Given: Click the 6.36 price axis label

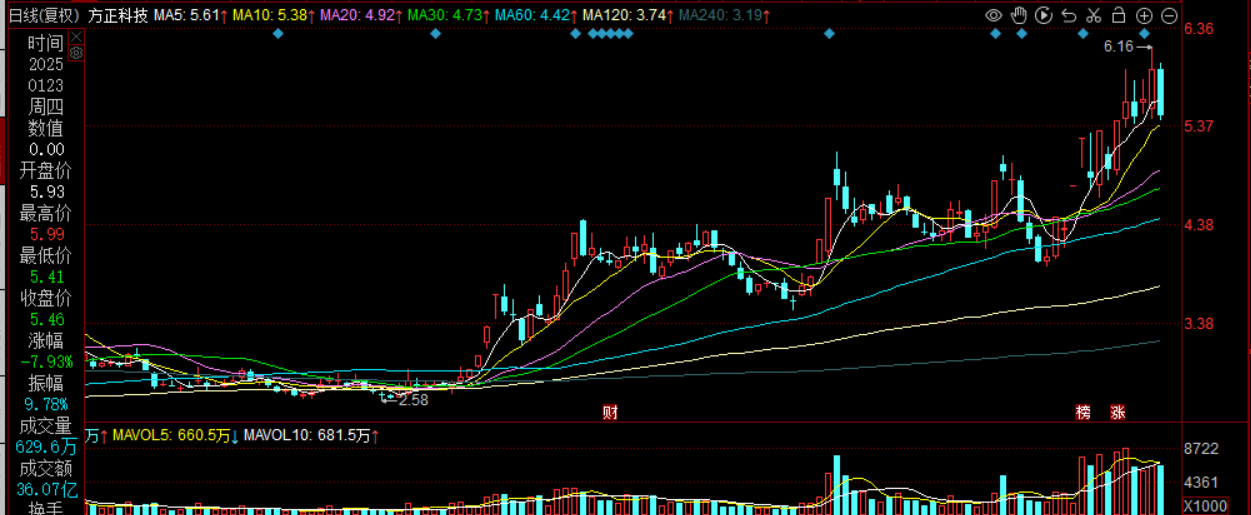Looking at the screenshot, I should 1199,29.
